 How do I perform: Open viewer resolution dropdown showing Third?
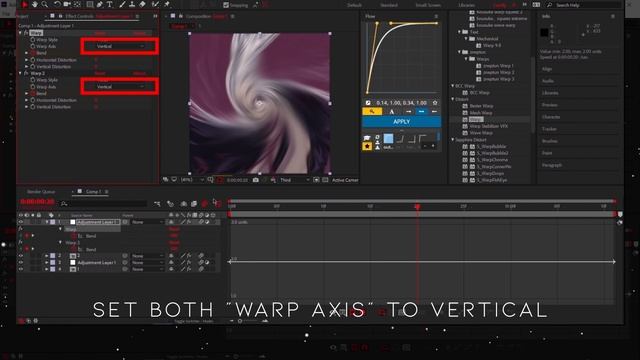click(x=295, y=180)
